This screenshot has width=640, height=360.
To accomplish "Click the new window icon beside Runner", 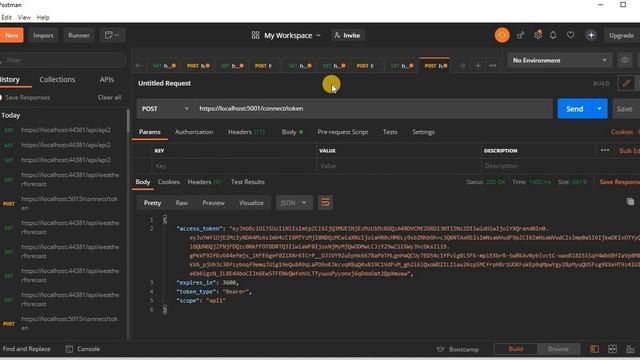I will [112, 35].
